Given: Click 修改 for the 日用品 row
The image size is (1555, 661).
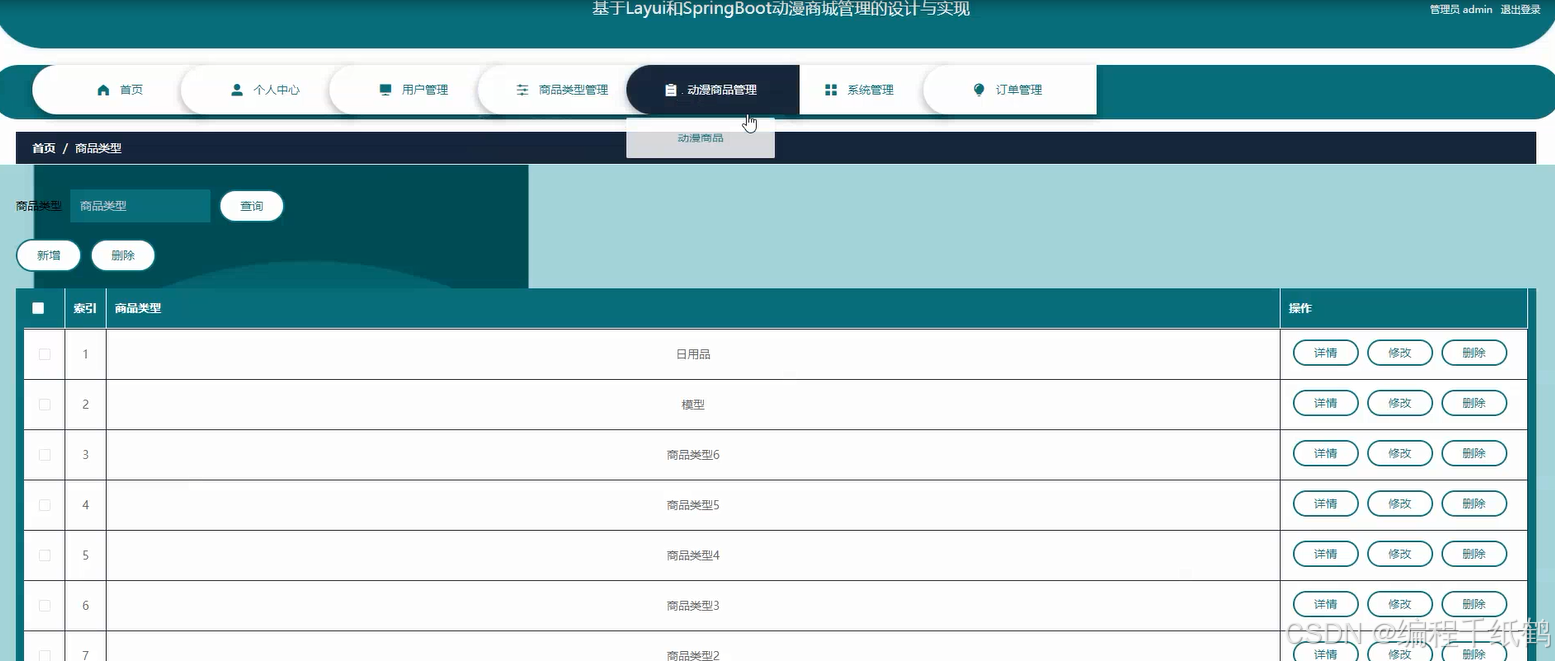Looking at the screenshot, I should coord(1400,353).
